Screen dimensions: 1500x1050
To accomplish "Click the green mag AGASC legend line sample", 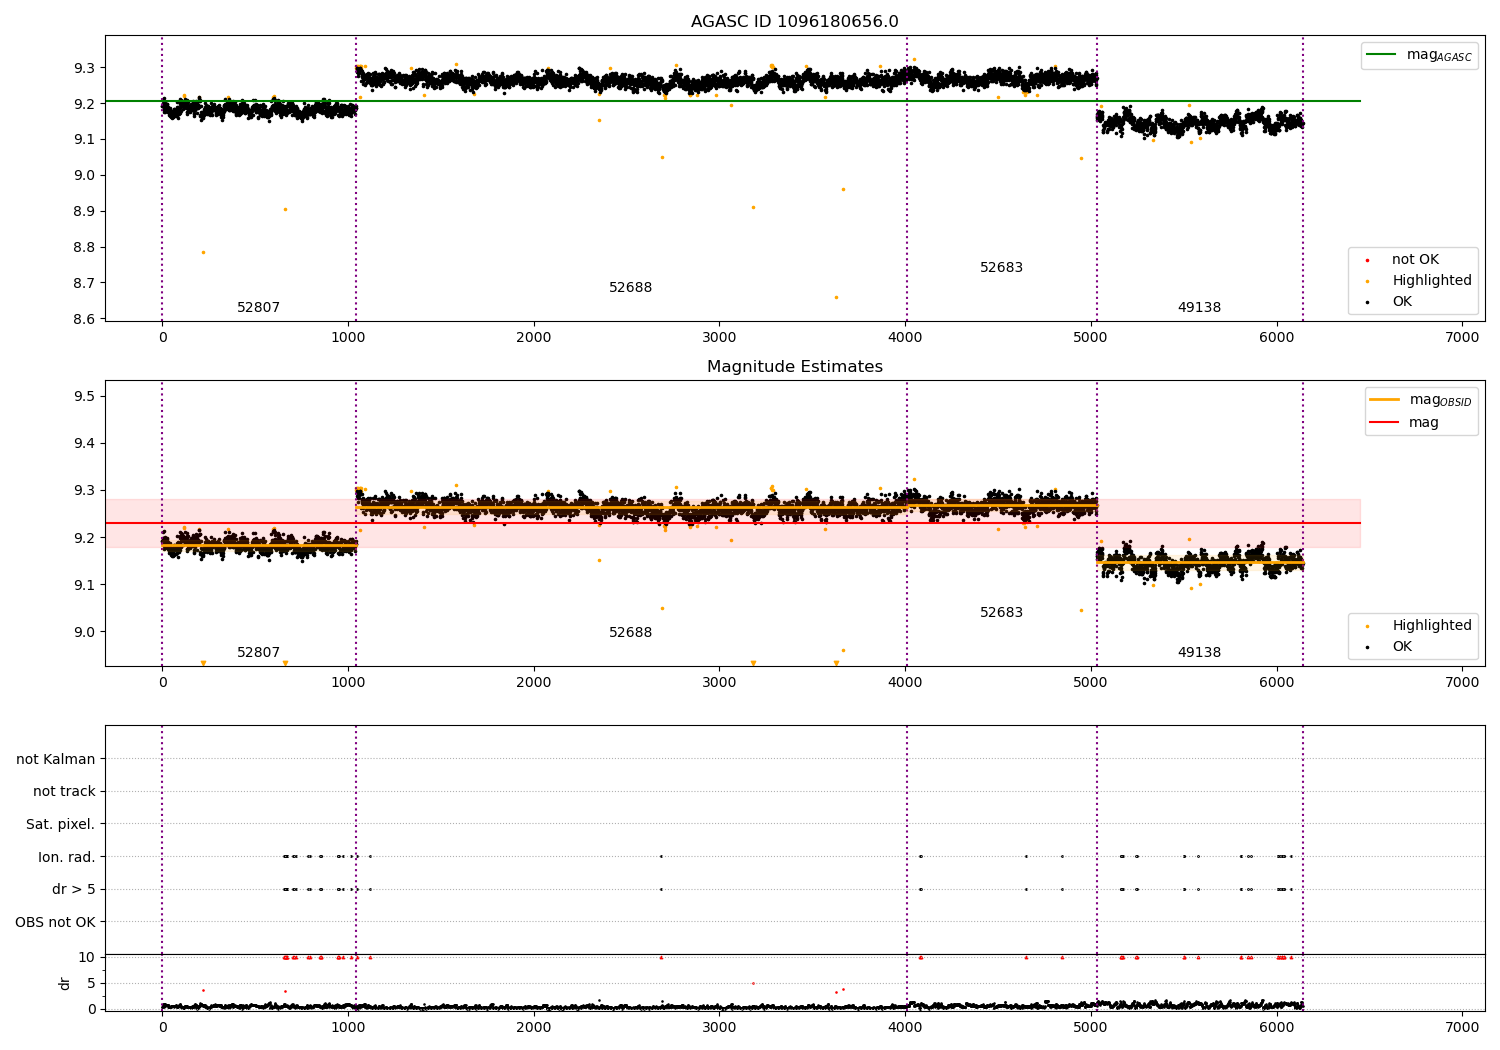I will pyautogui.click(x=1382, y=55).
